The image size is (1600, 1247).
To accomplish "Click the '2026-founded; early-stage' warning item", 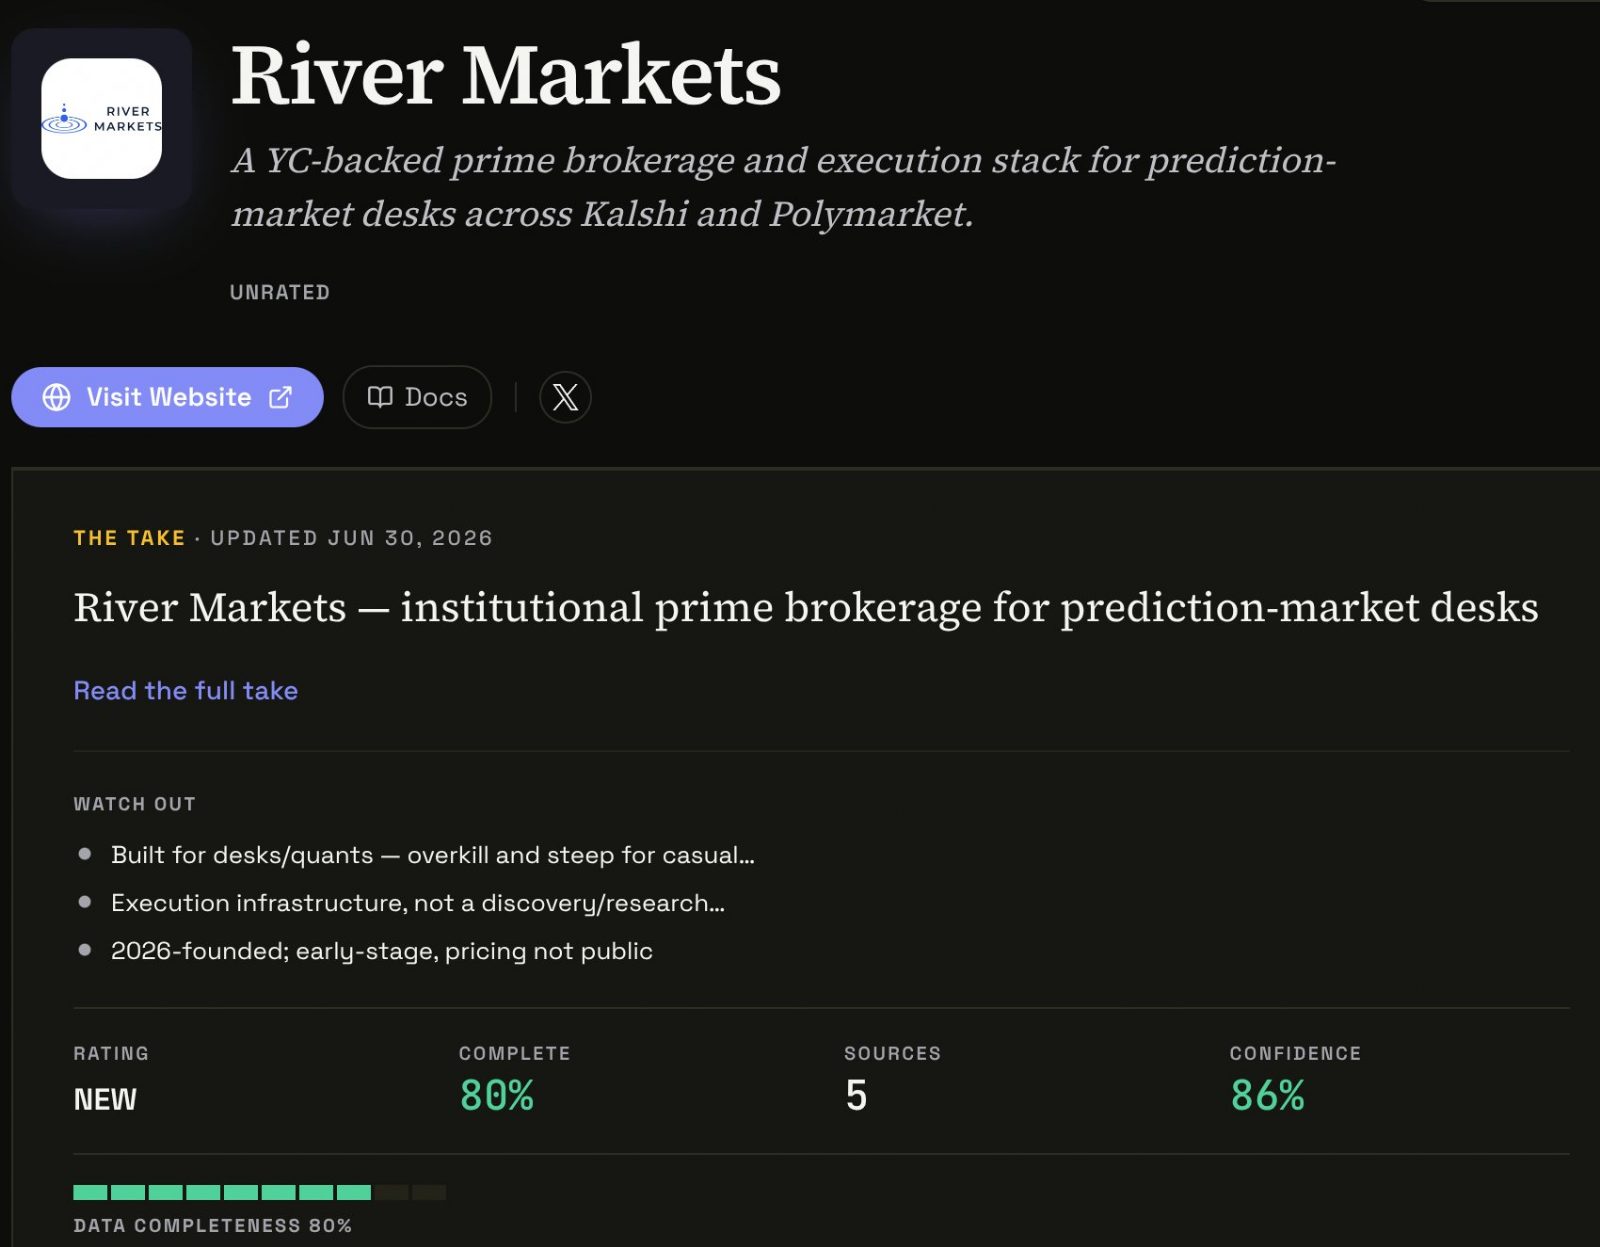I will click(382, 951).
